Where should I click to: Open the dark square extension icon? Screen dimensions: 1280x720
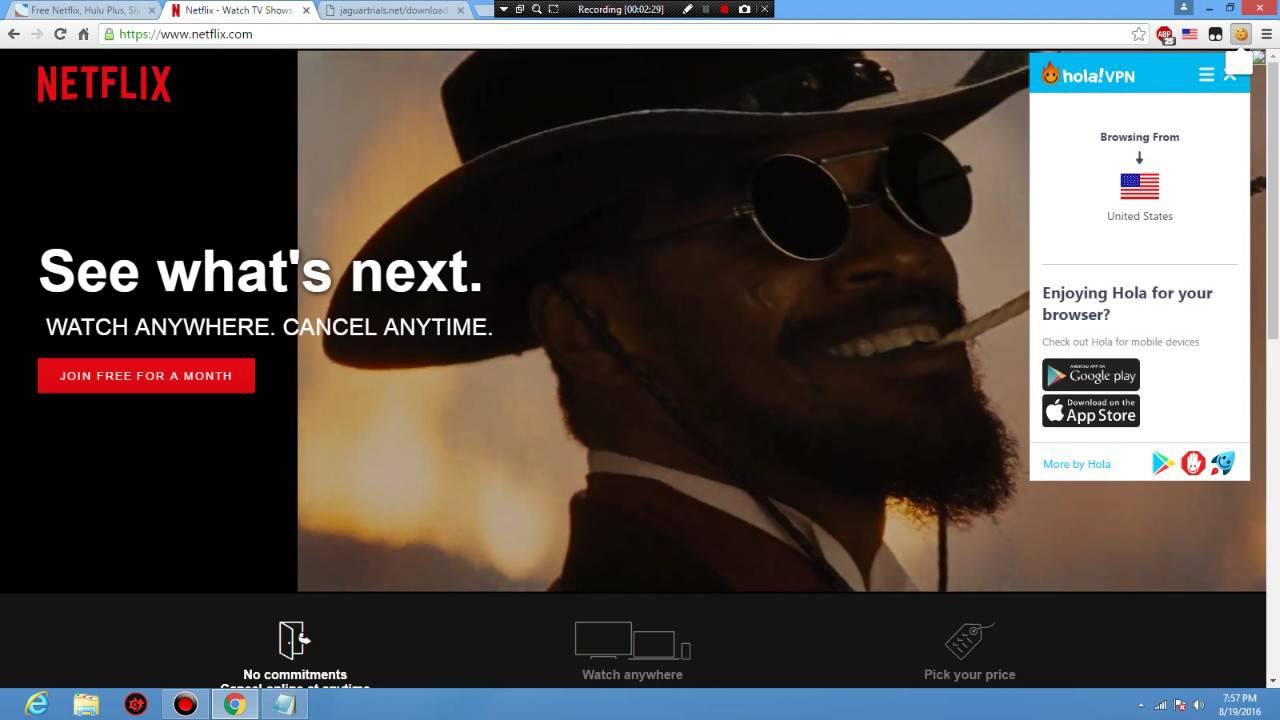[x=1215, y=34]
